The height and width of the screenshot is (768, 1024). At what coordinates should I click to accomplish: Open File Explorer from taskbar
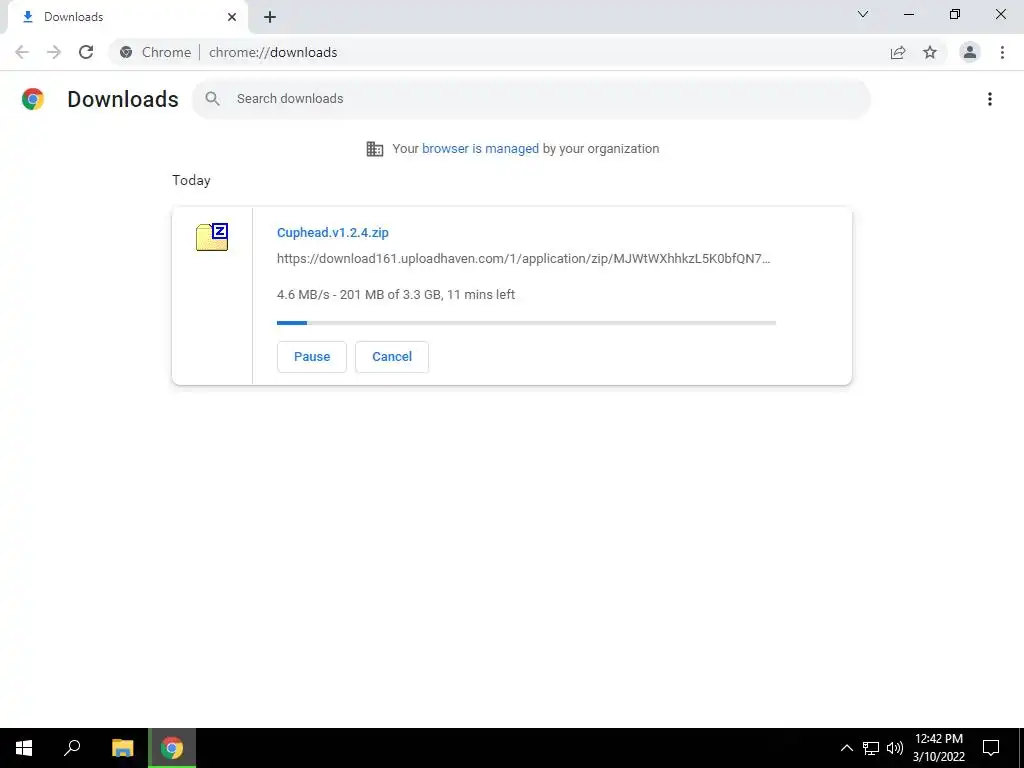click(122, 748)
